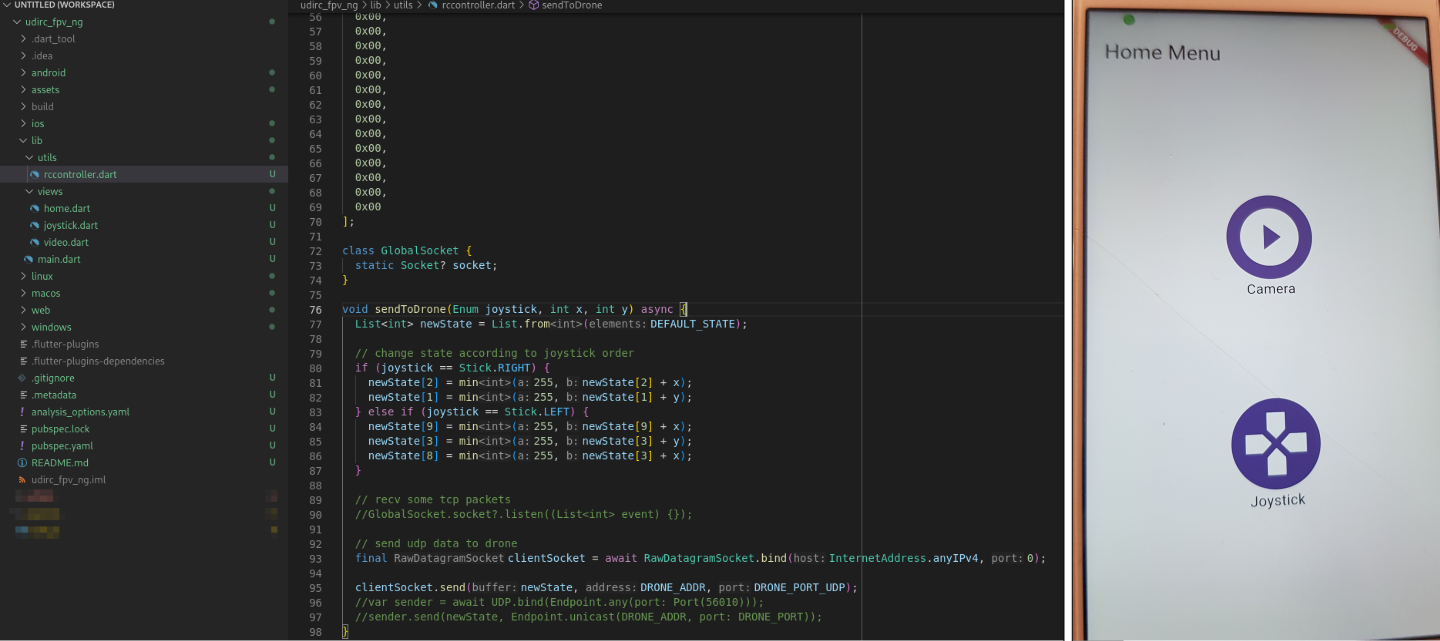
Task: Open .gitignore file in explorer
Action: [52, 378]
